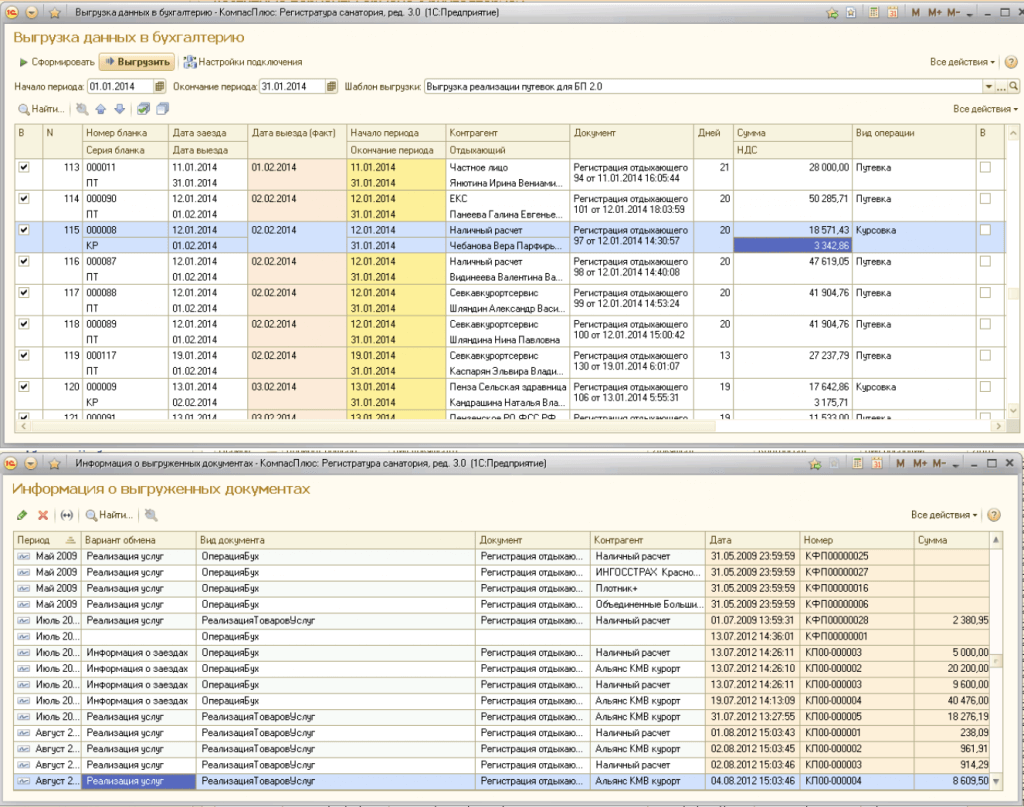
Task: Uncheck the checkbox for row 113
Action: click(x=24, y=167)
